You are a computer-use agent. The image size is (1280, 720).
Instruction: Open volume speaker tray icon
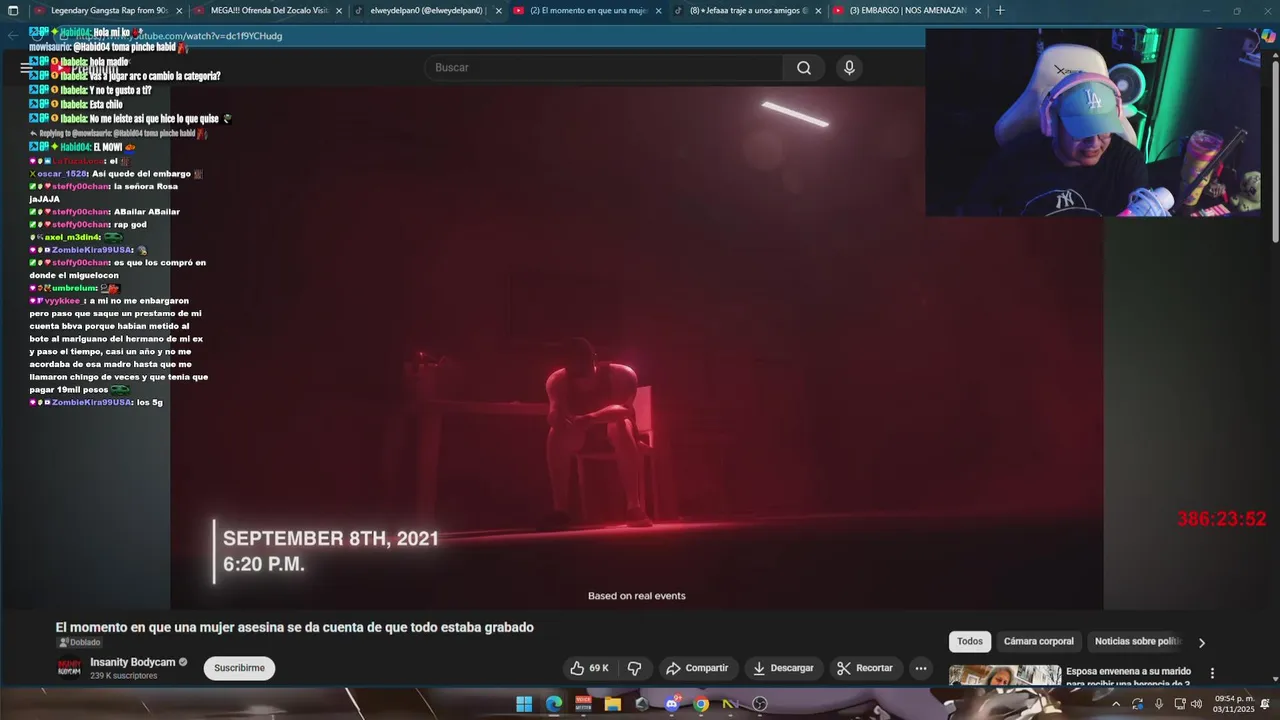tap(1197, 704)
